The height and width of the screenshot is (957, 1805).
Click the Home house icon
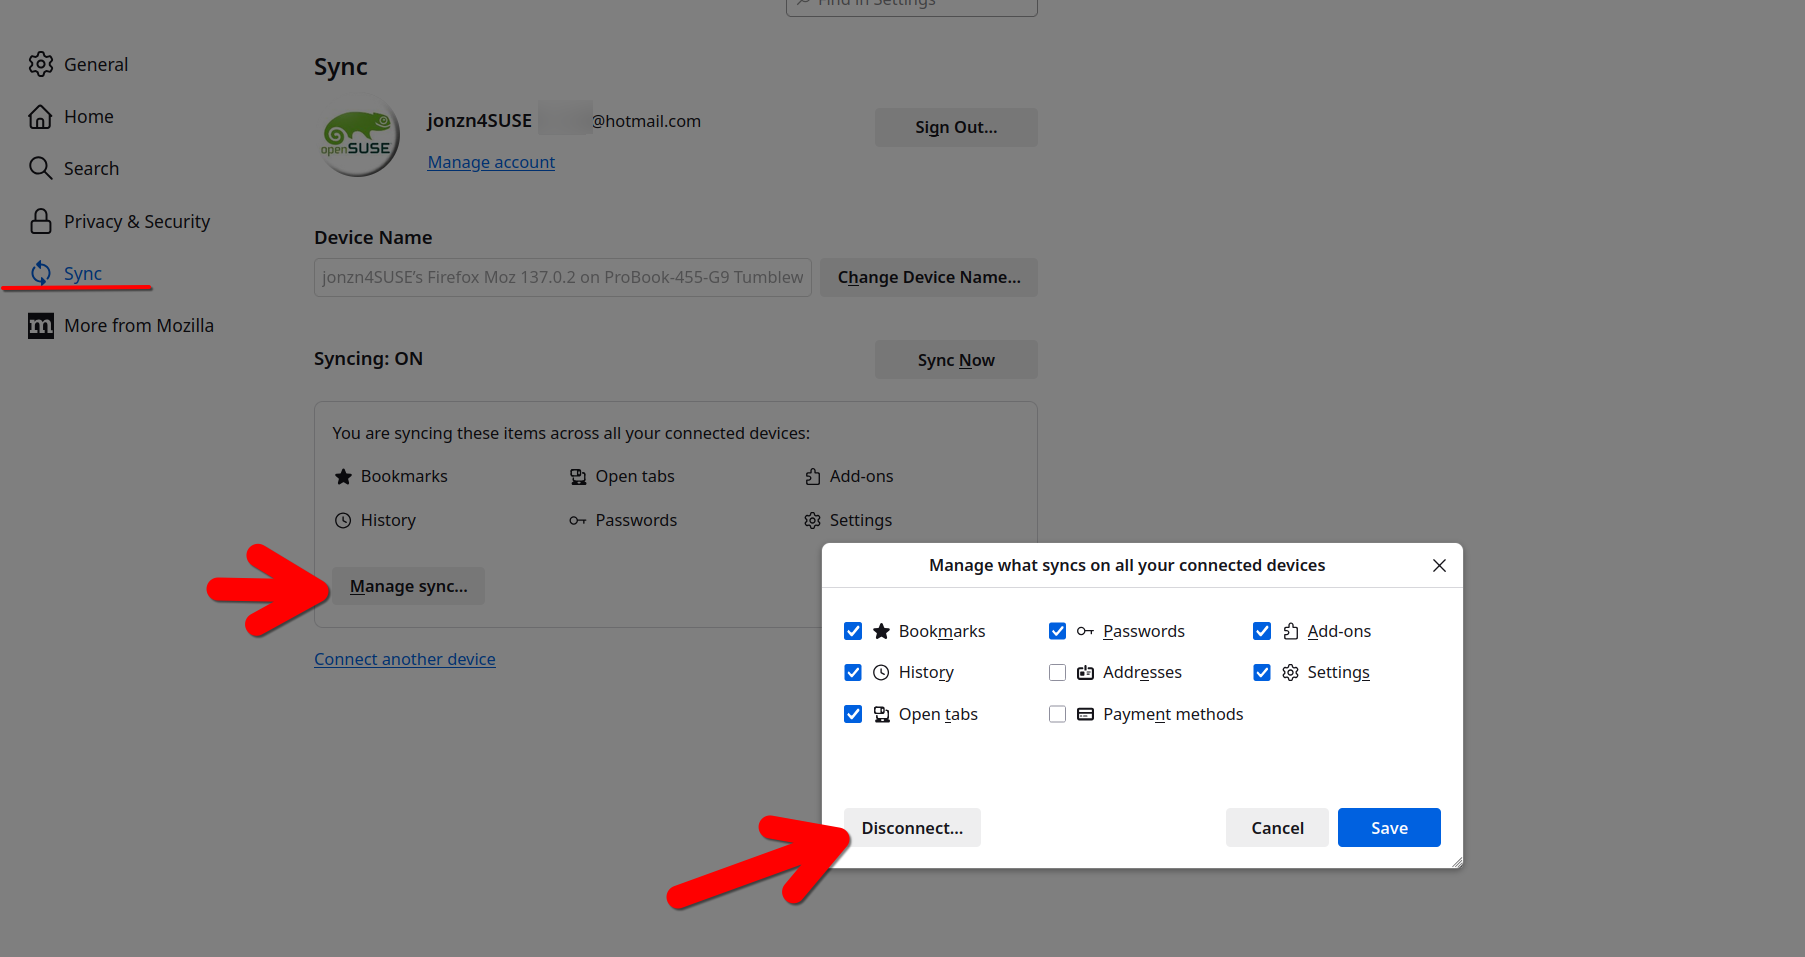point(40,117)
